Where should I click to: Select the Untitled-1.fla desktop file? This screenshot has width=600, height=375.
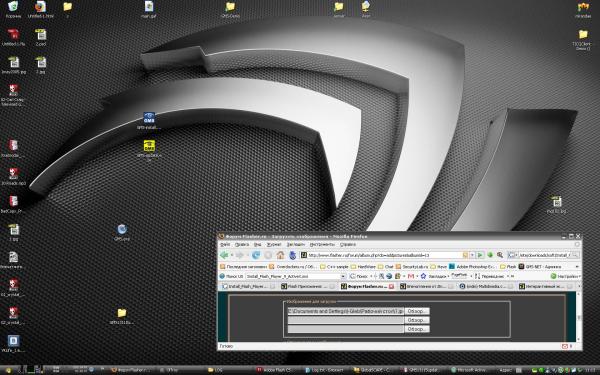(13, 37)
